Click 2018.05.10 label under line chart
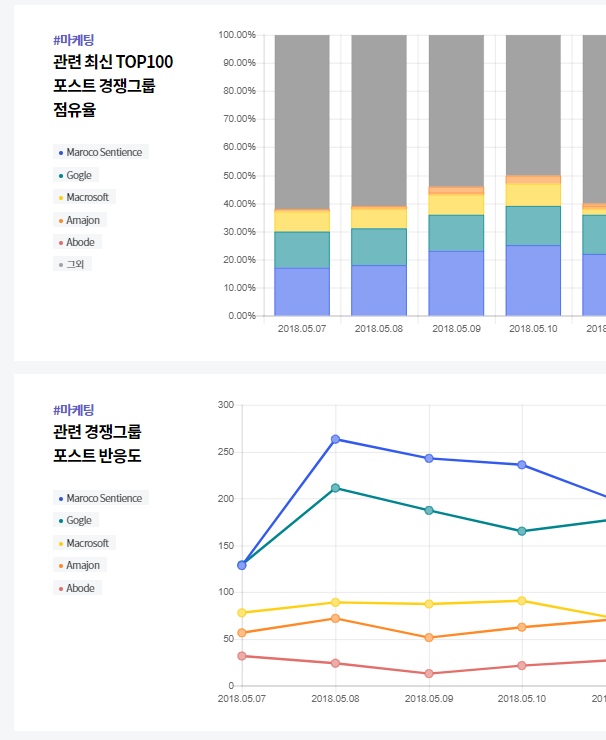The width and height of the screenshot is (606, 740). coord(522,698)
